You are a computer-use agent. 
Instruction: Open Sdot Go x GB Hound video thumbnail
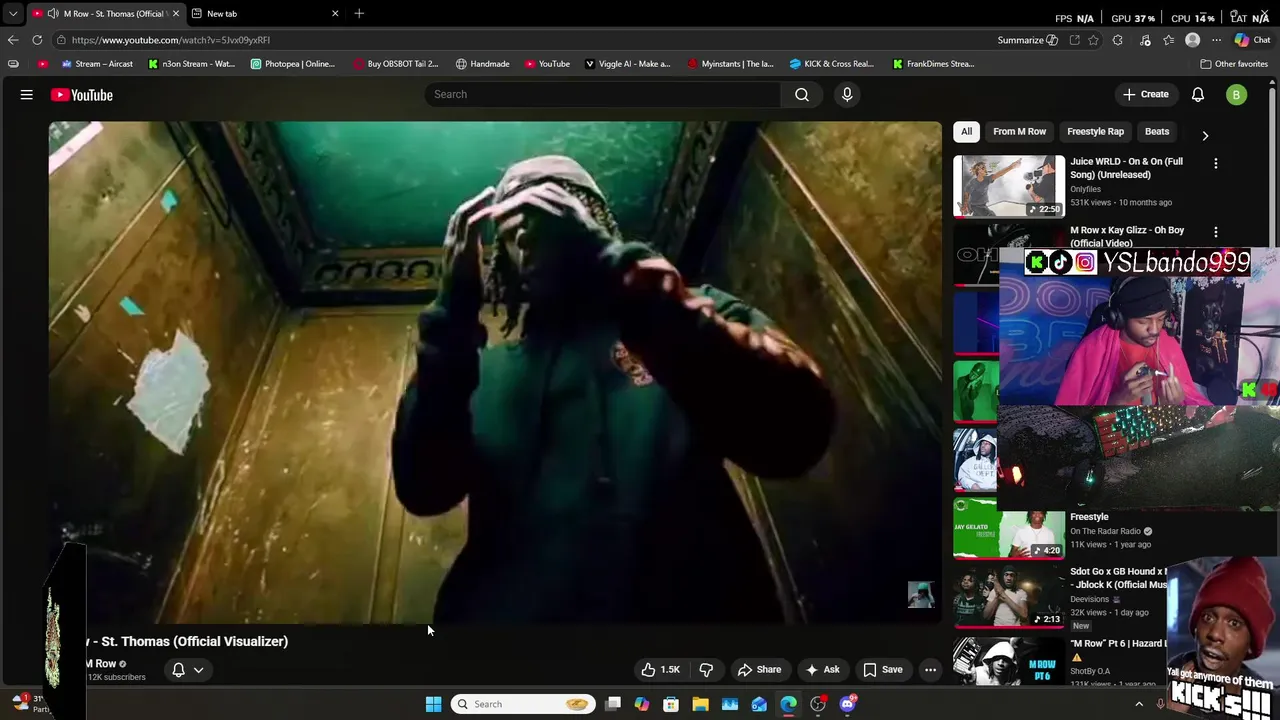(x=1009, y=596)
